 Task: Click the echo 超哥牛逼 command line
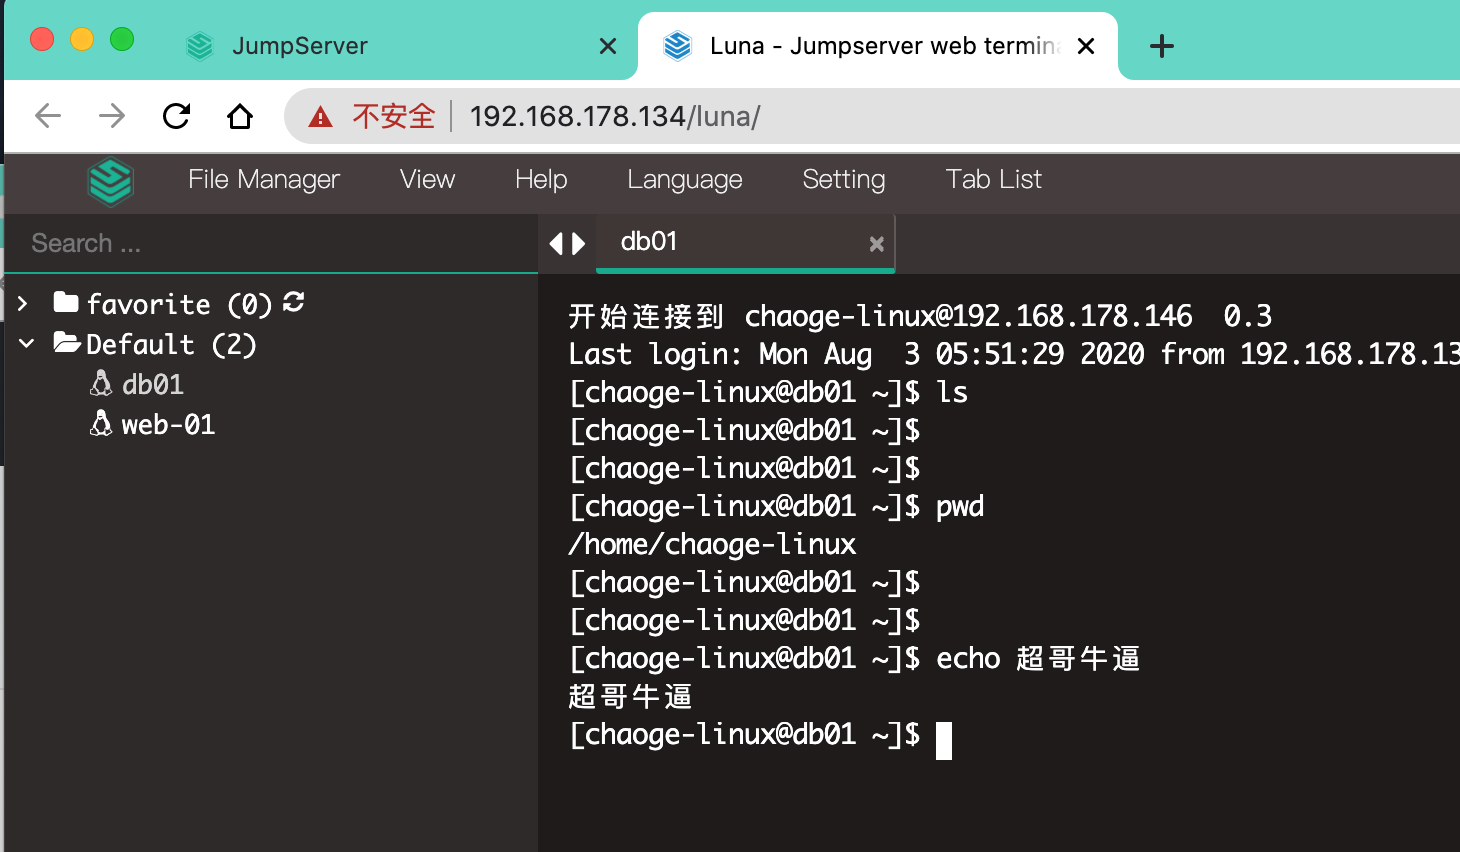click(855, 659)
